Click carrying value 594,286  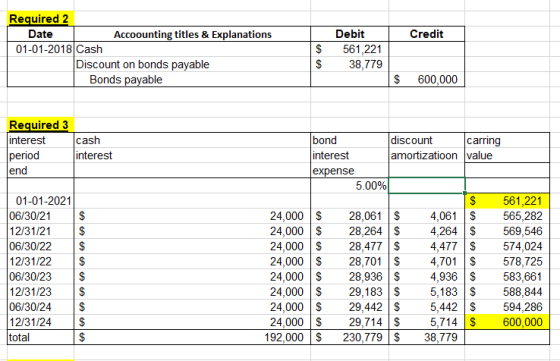(507, 307)
